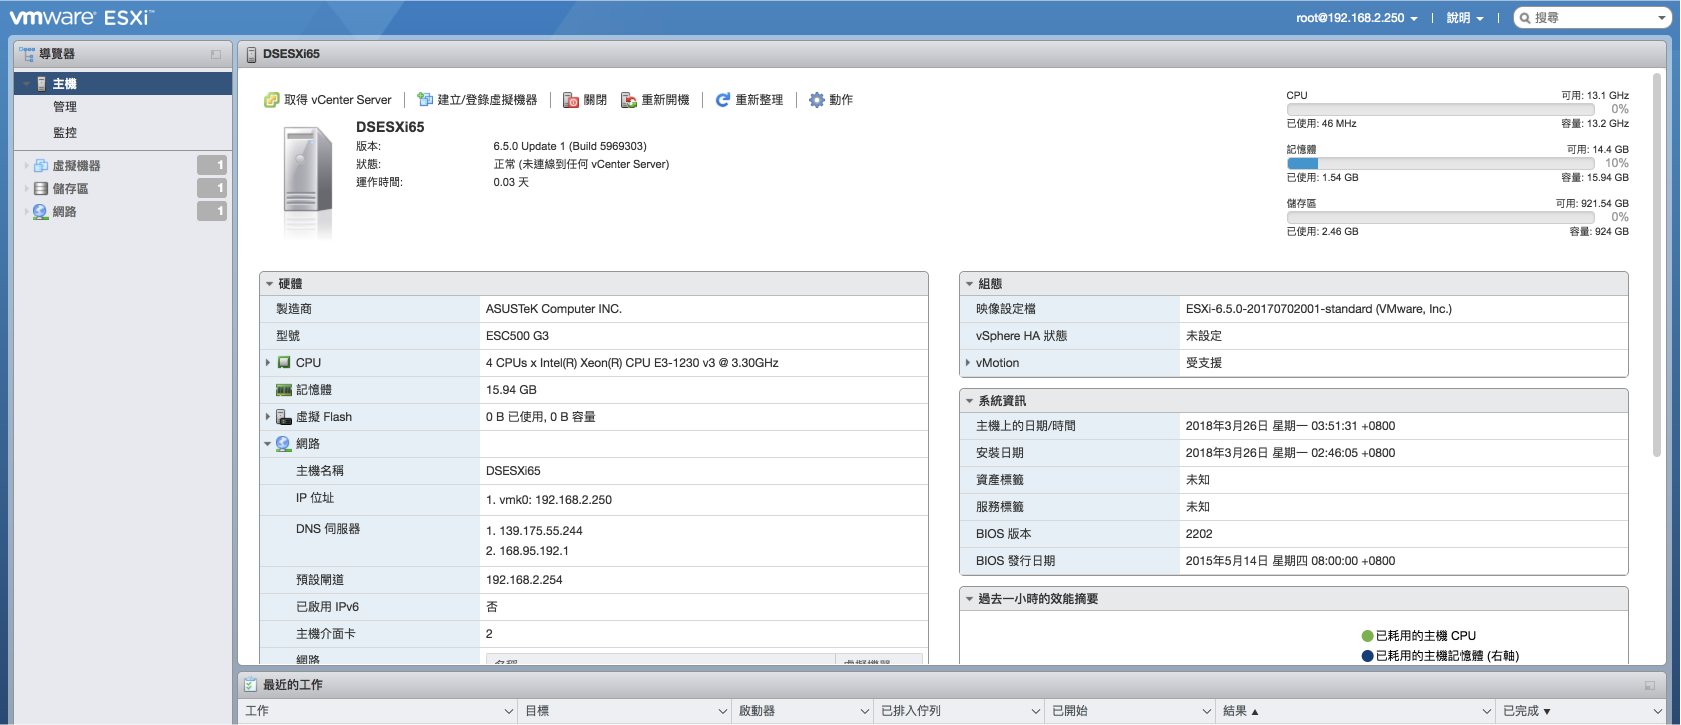Open the root@192.168.2.250 user dropdown
Screen dimensions: 1681x725
coord(1356,18)
